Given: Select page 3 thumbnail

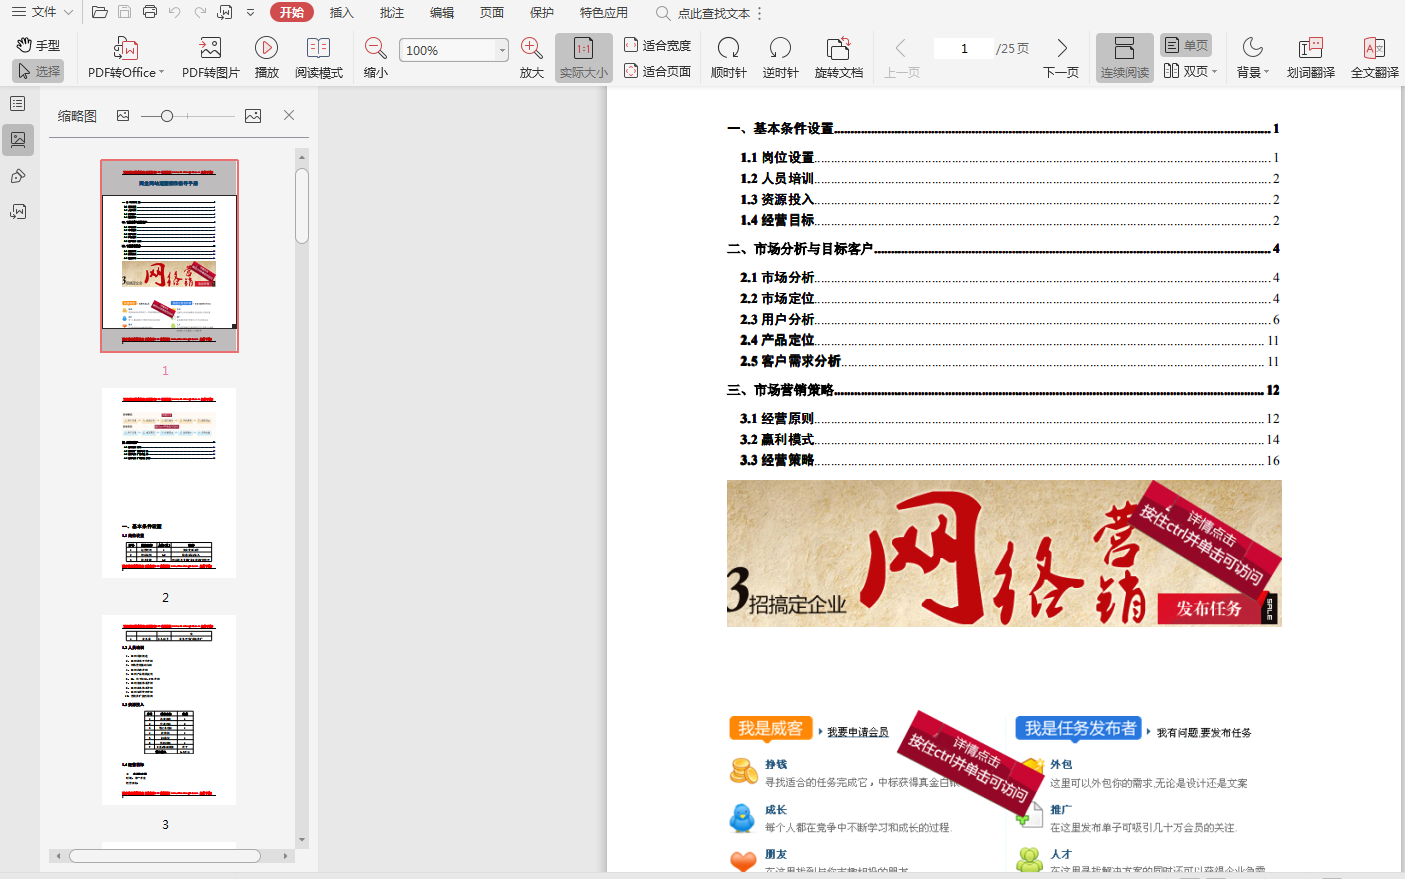Looking at the screenshot, I should [x=169, y=710].
